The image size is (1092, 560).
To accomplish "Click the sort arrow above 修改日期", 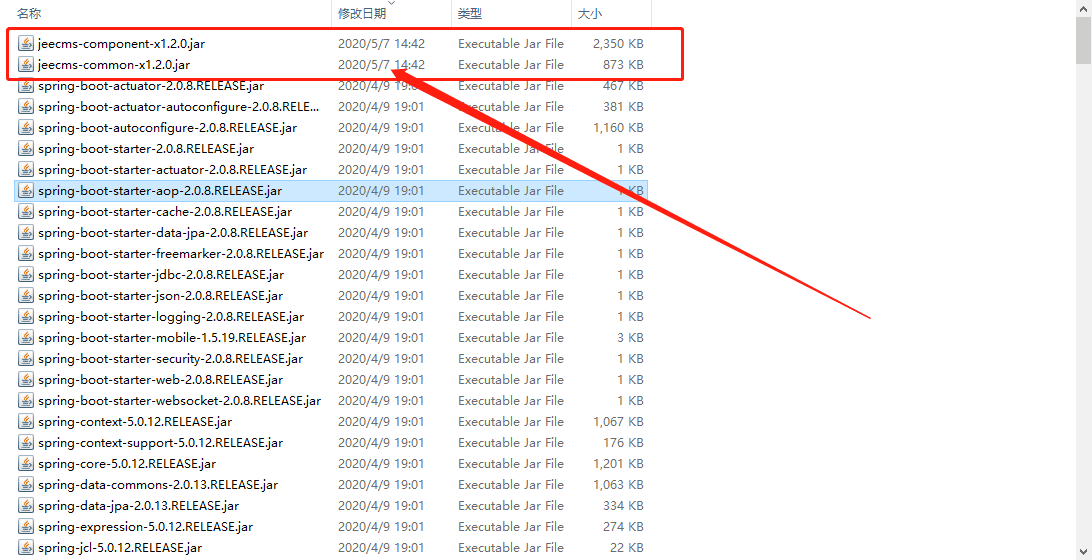I will tap(391, 3).
